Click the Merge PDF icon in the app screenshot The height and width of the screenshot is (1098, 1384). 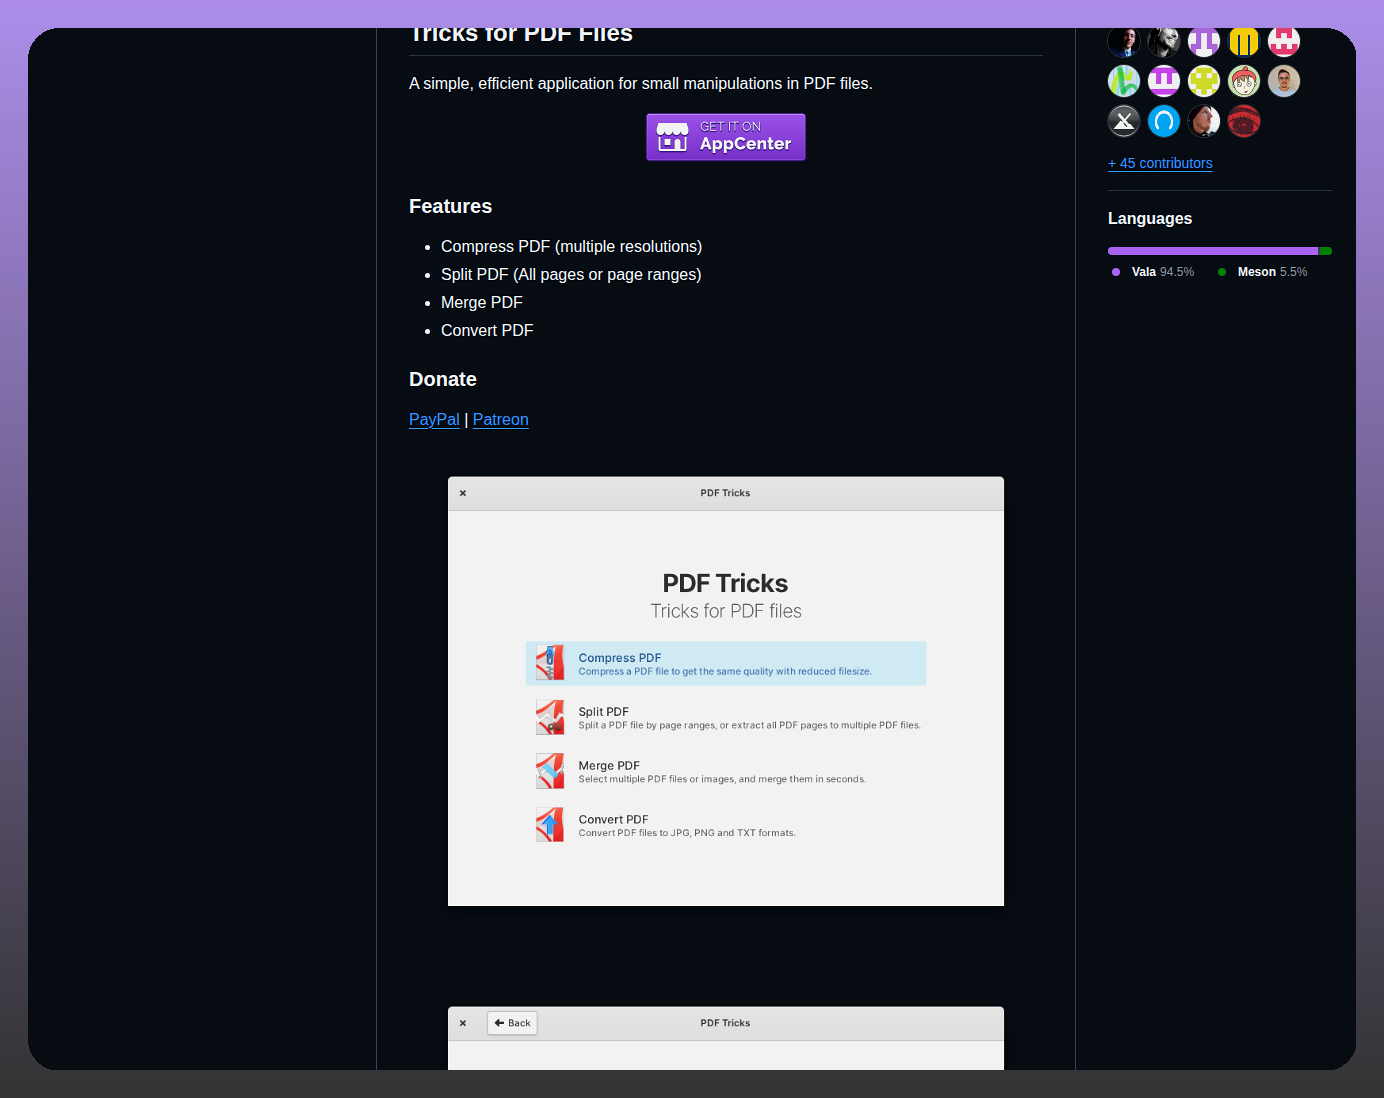[x=550, y=771]
